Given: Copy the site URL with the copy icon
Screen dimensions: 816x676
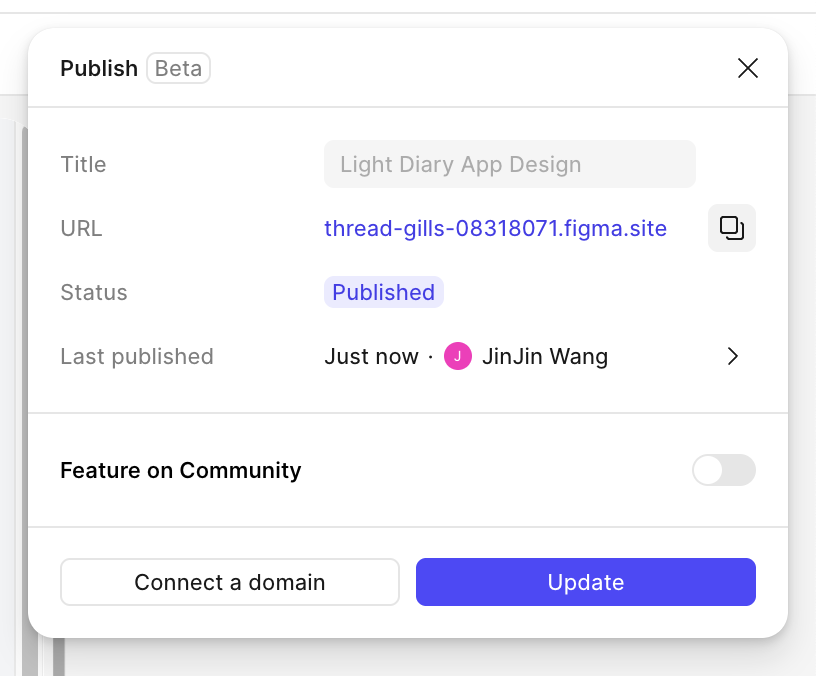Looking at the screenshot, I should click(x=732, y=228).
